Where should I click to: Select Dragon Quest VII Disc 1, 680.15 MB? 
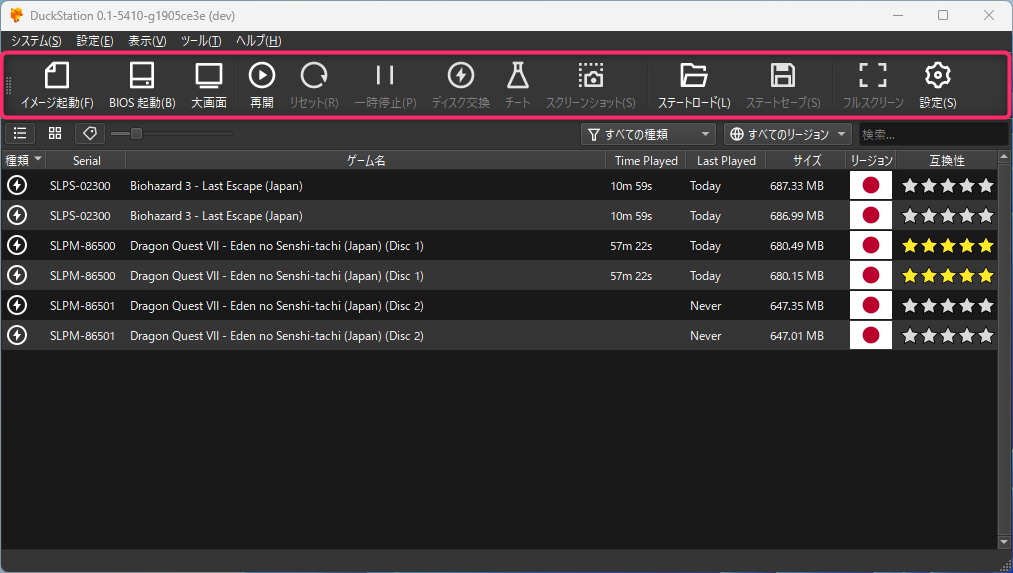pyautogui.click(x=499, y=276)
